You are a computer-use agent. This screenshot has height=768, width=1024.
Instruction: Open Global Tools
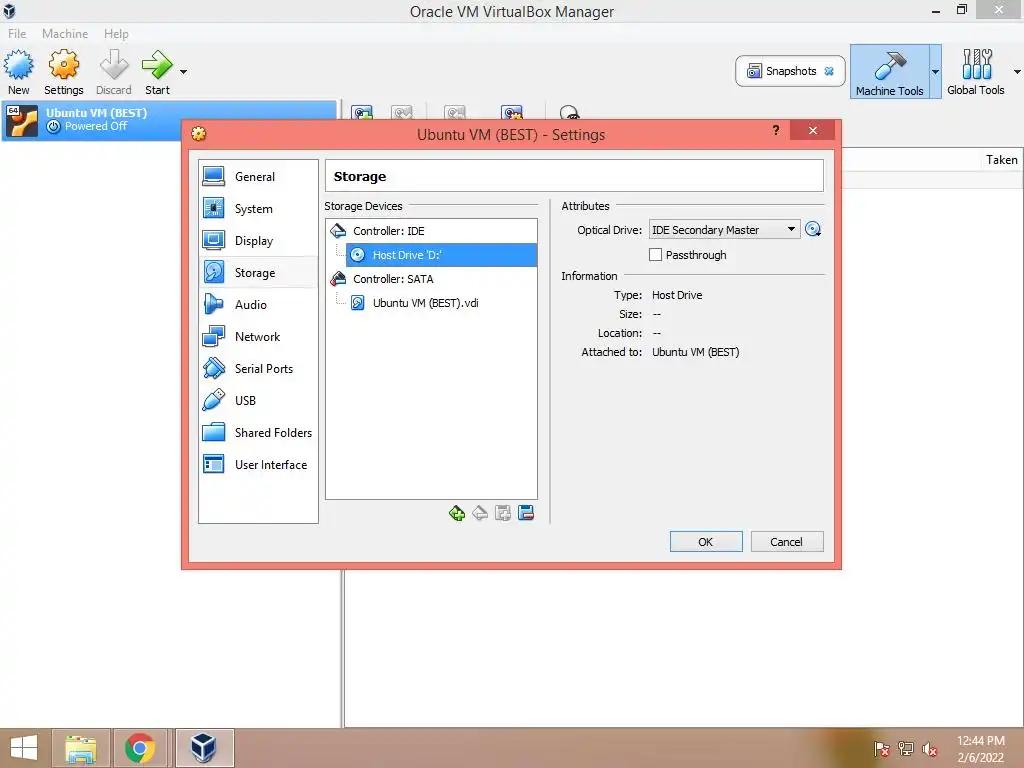[x=976, y=72]
